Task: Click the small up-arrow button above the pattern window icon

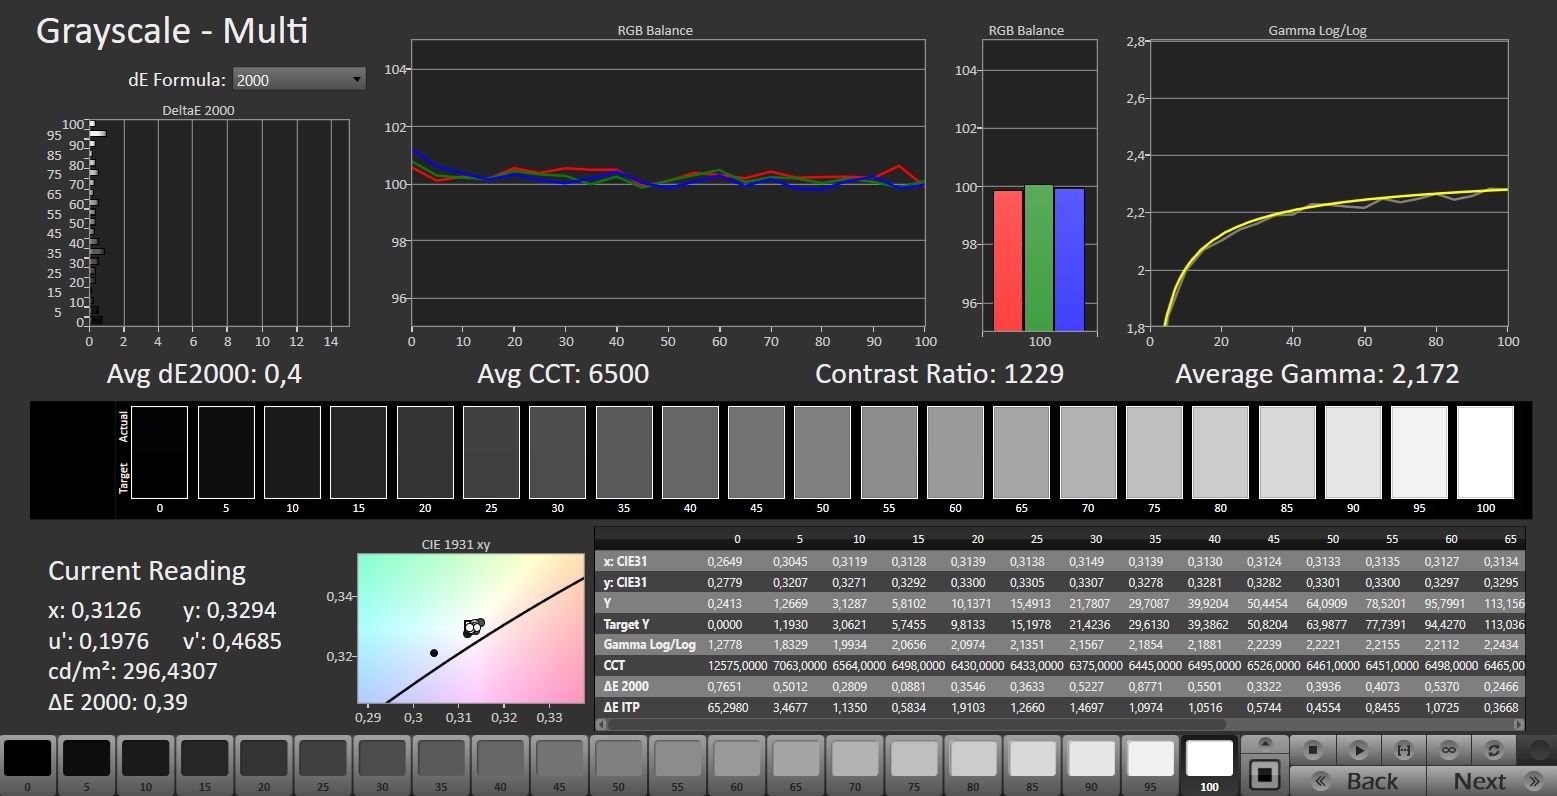Action: click(1265, 744)
